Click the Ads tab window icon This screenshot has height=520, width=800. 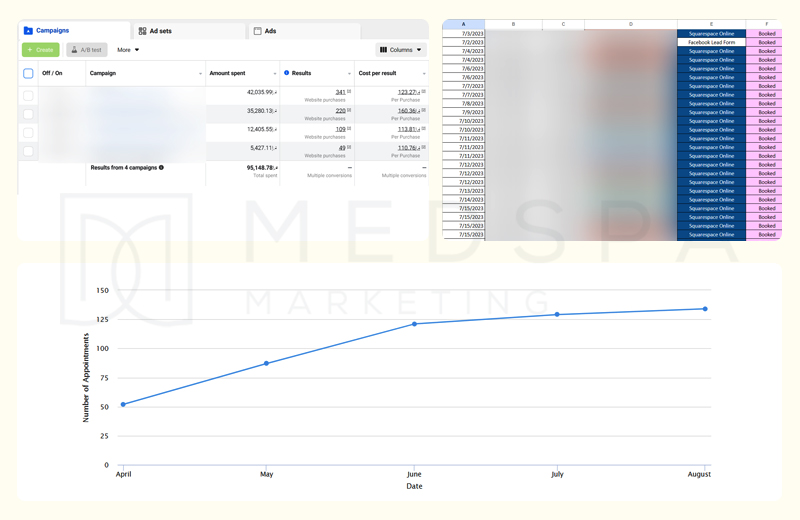coord(257,32)
